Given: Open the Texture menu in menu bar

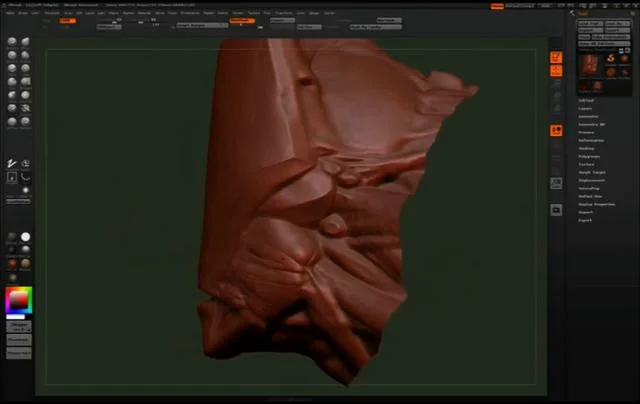Looking at the screenshot, I should 253,13.
